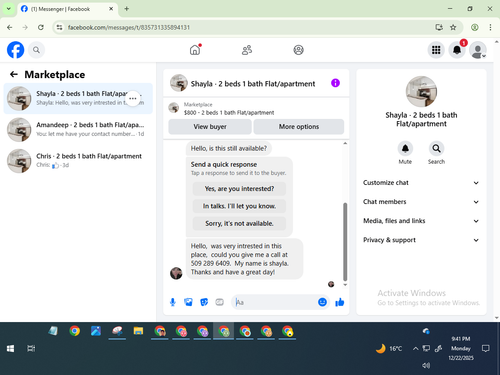Open the volume speaker icon in tray
The width and height of the screenshot is (500, 375).
[426, 365]
